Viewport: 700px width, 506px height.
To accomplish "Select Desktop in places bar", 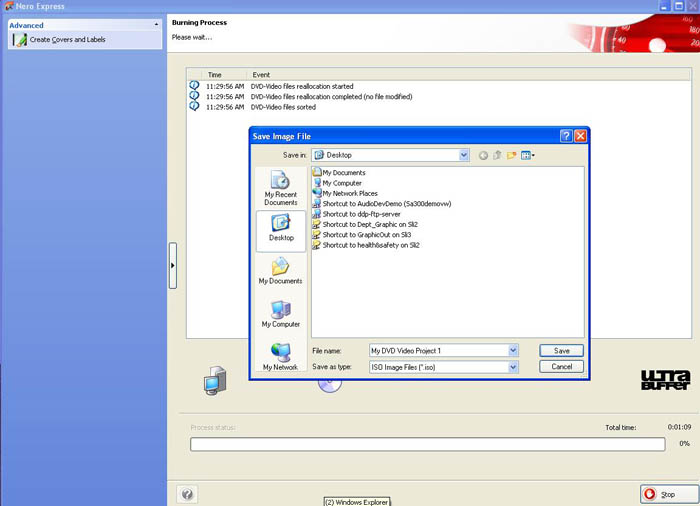I will coord(281,229).
